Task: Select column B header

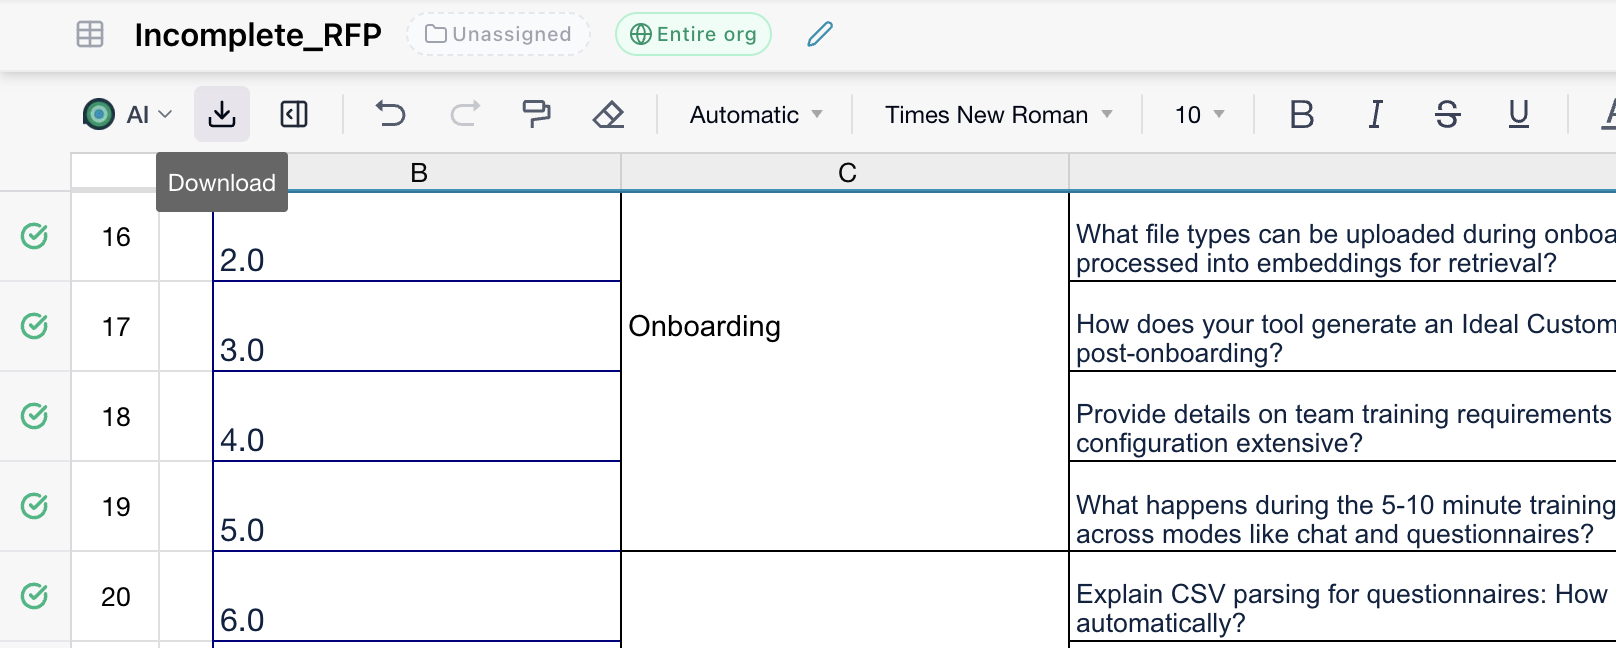Action: [x=418, y=173]
